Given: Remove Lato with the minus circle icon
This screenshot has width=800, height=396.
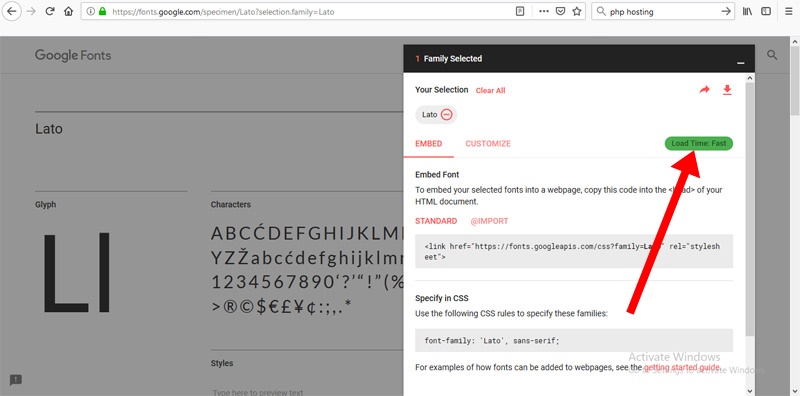Looking at the screenshot, I should click(x=446, y=114).
